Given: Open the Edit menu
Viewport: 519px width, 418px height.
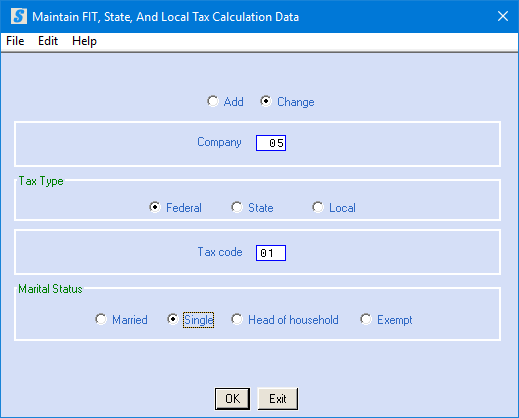Looking at the screenshot, I should pyautogui.click(x=48, y=41).
